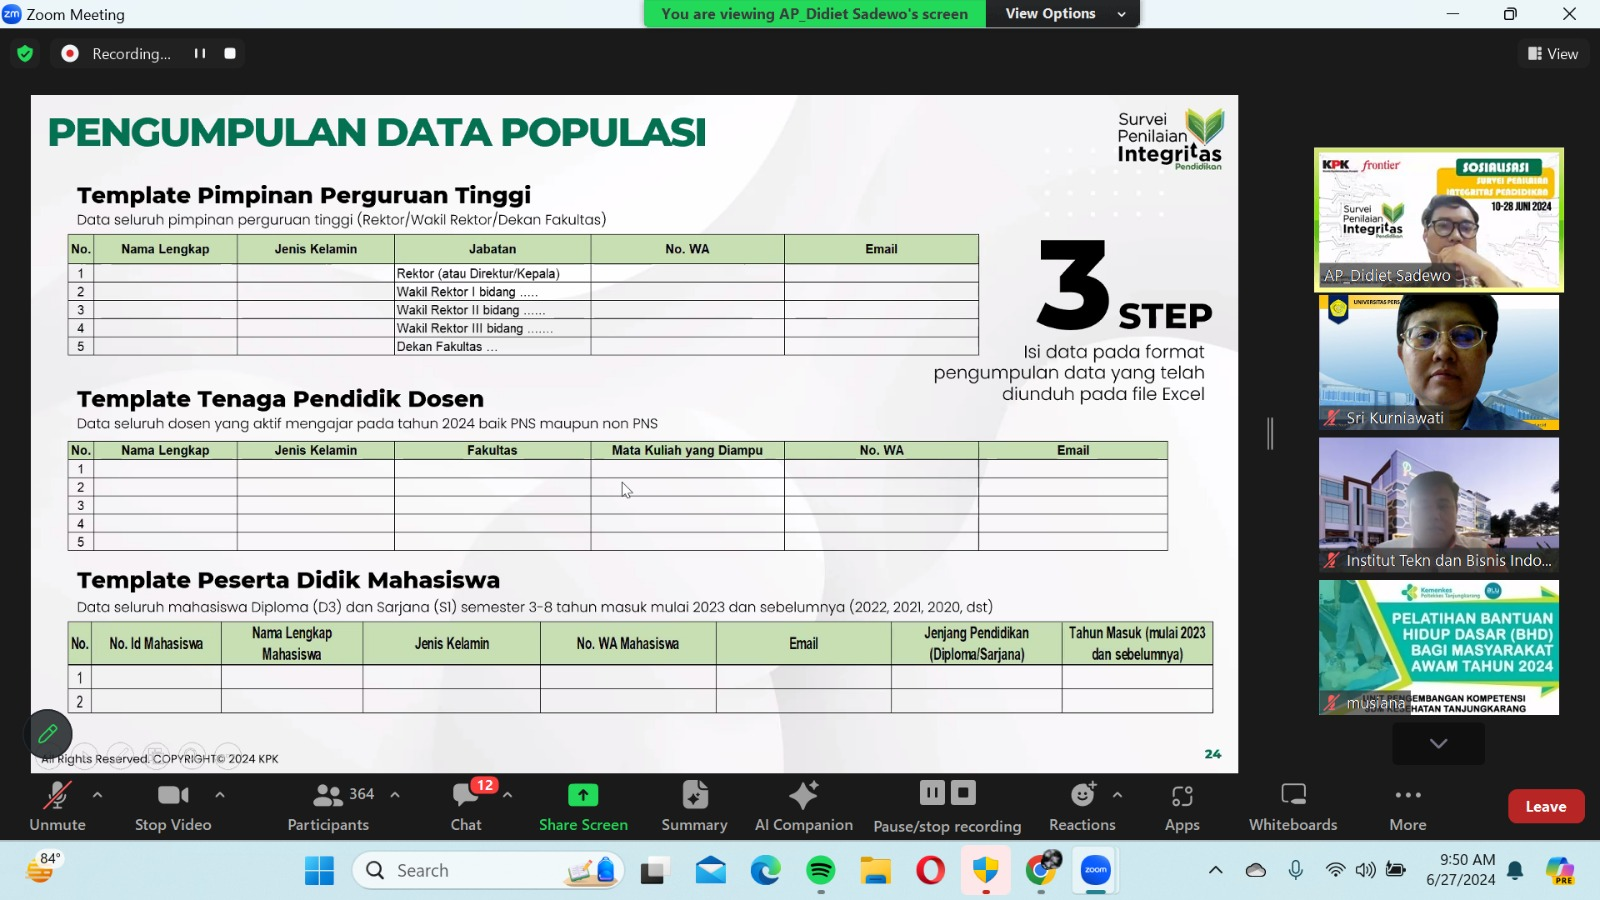Screen dimensions: 1600x900
Task: Open Spotify from taskbar
Action: 821,871
